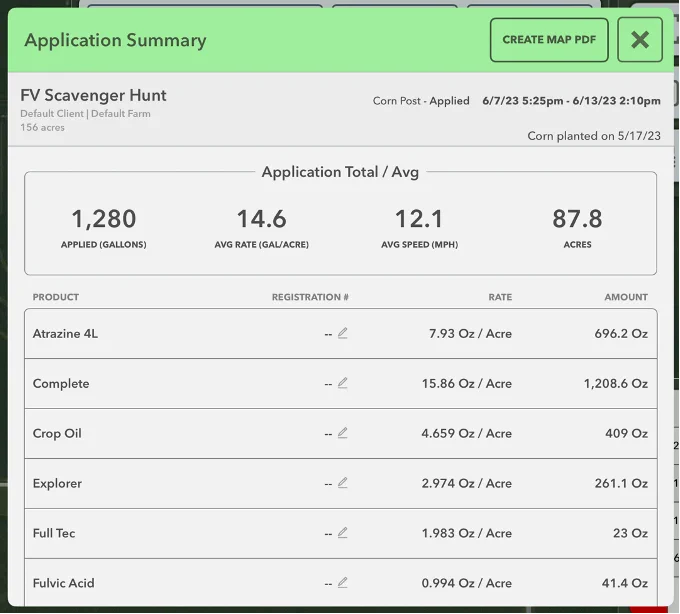
Task: Click the 156 acres label
Action: (x=42, y=127)
